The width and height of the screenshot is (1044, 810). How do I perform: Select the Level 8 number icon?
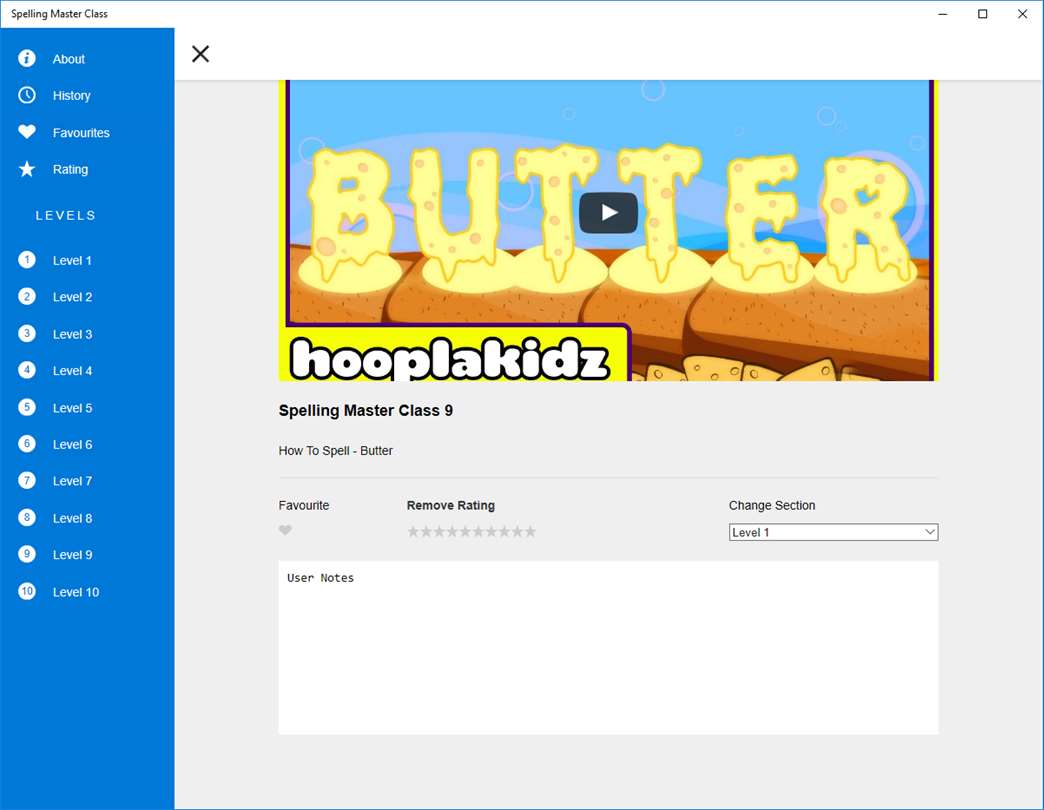click(27, 517)
